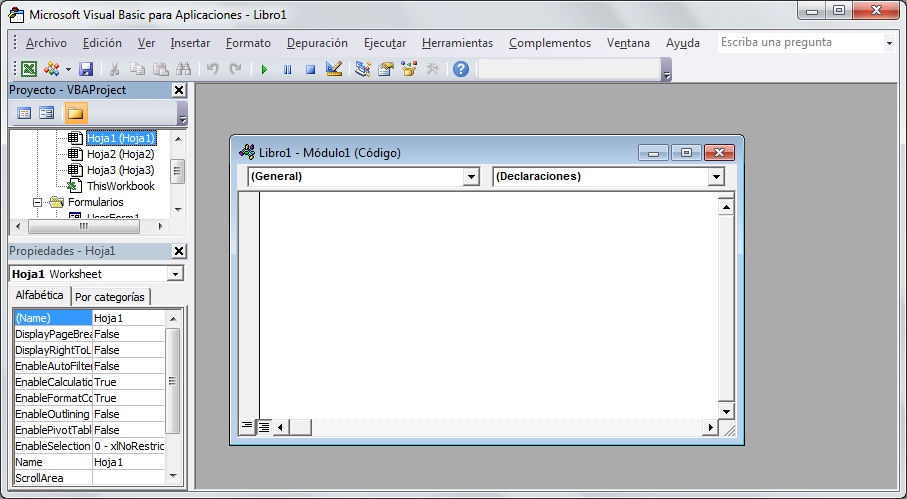Screen dimensions: 907x499
Task: Open the Insertar menu
Action: [x=190, y=43]
